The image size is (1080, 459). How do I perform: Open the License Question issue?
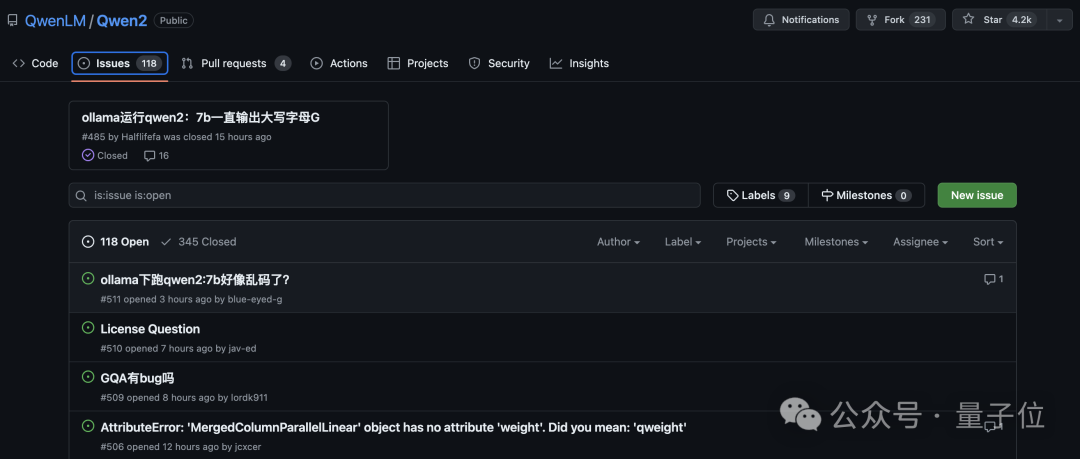[150, 329]
